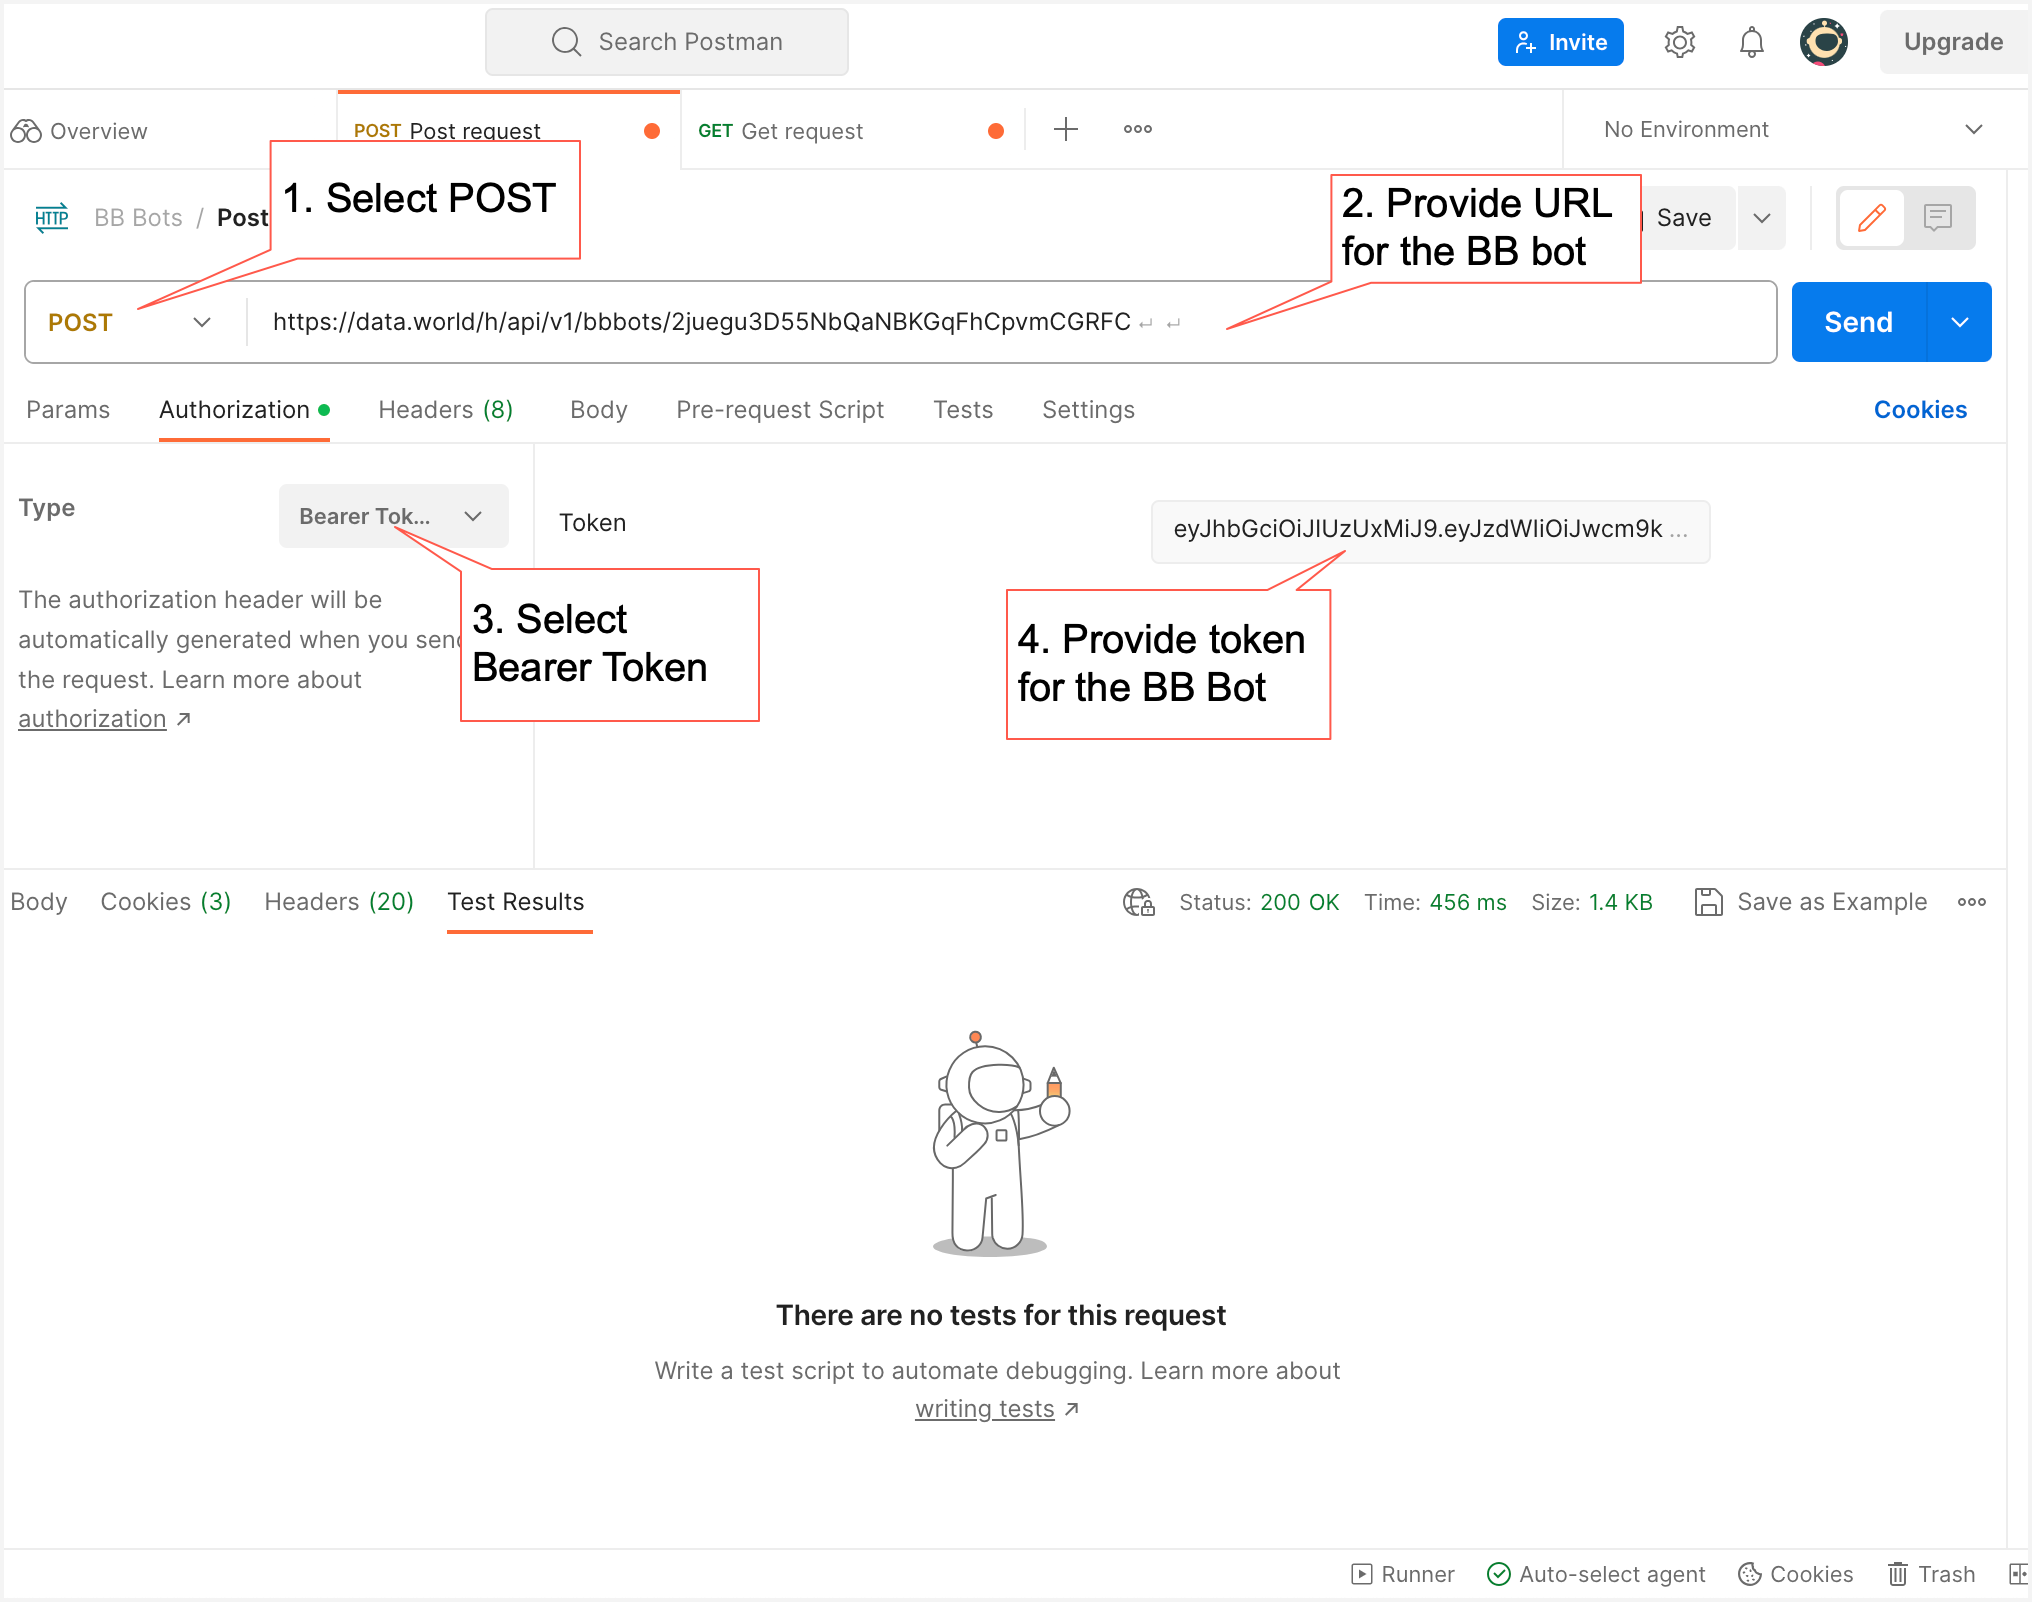Click the request URL field

(1010, 322)
